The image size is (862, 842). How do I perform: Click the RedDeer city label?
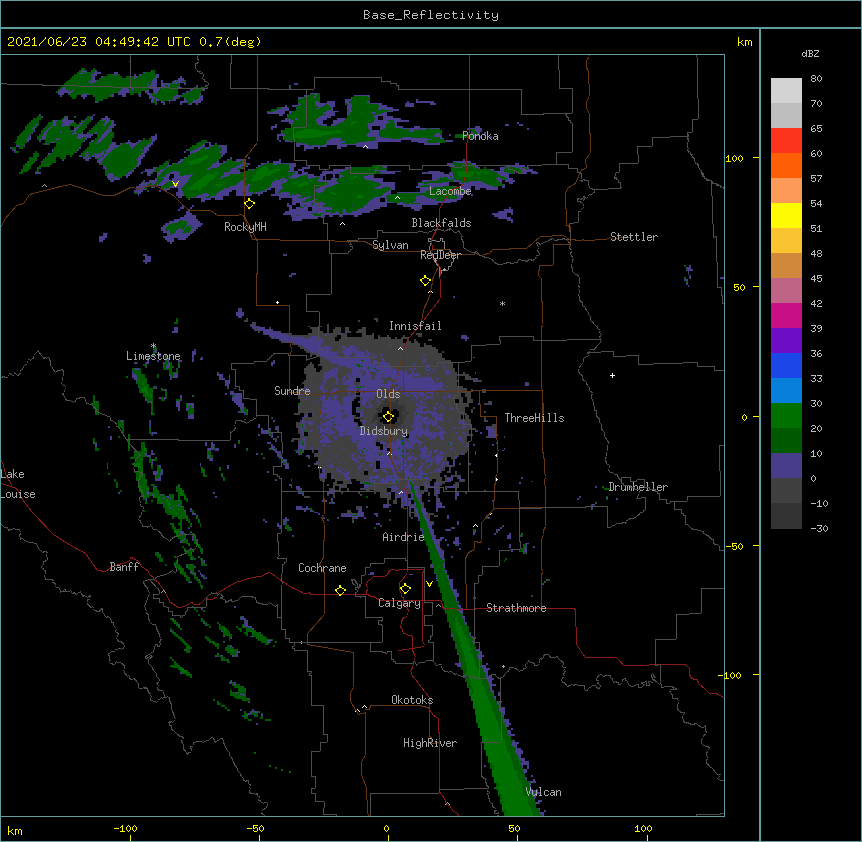(440, 255)
